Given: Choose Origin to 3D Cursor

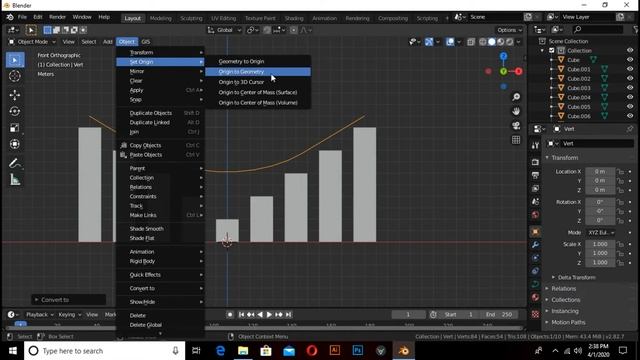Looking at the screenshot, I should 258,82.
